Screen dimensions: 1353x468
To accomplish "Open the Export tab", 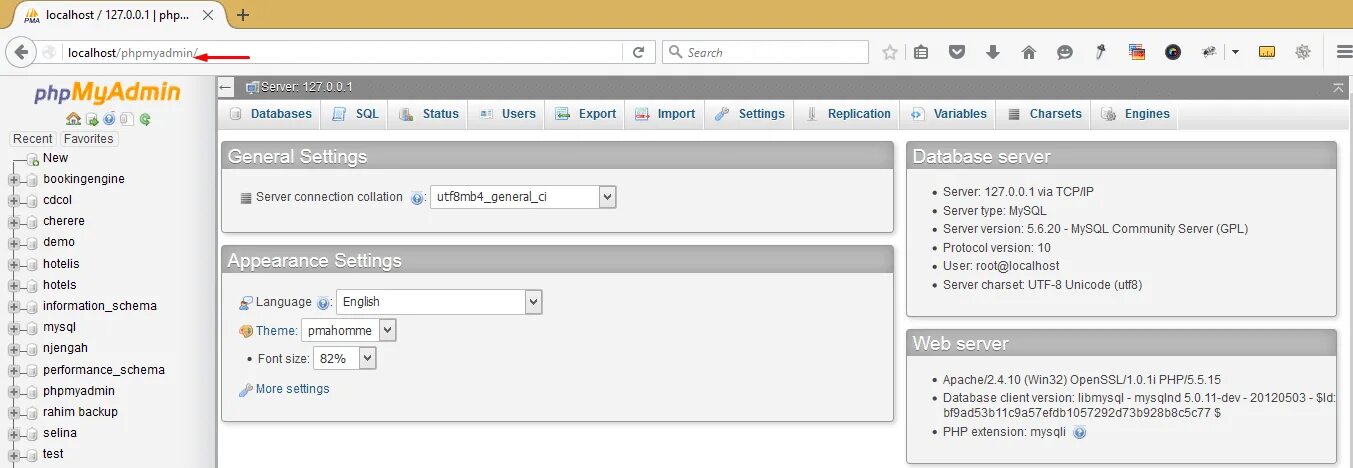I will [x=586, y=114].
